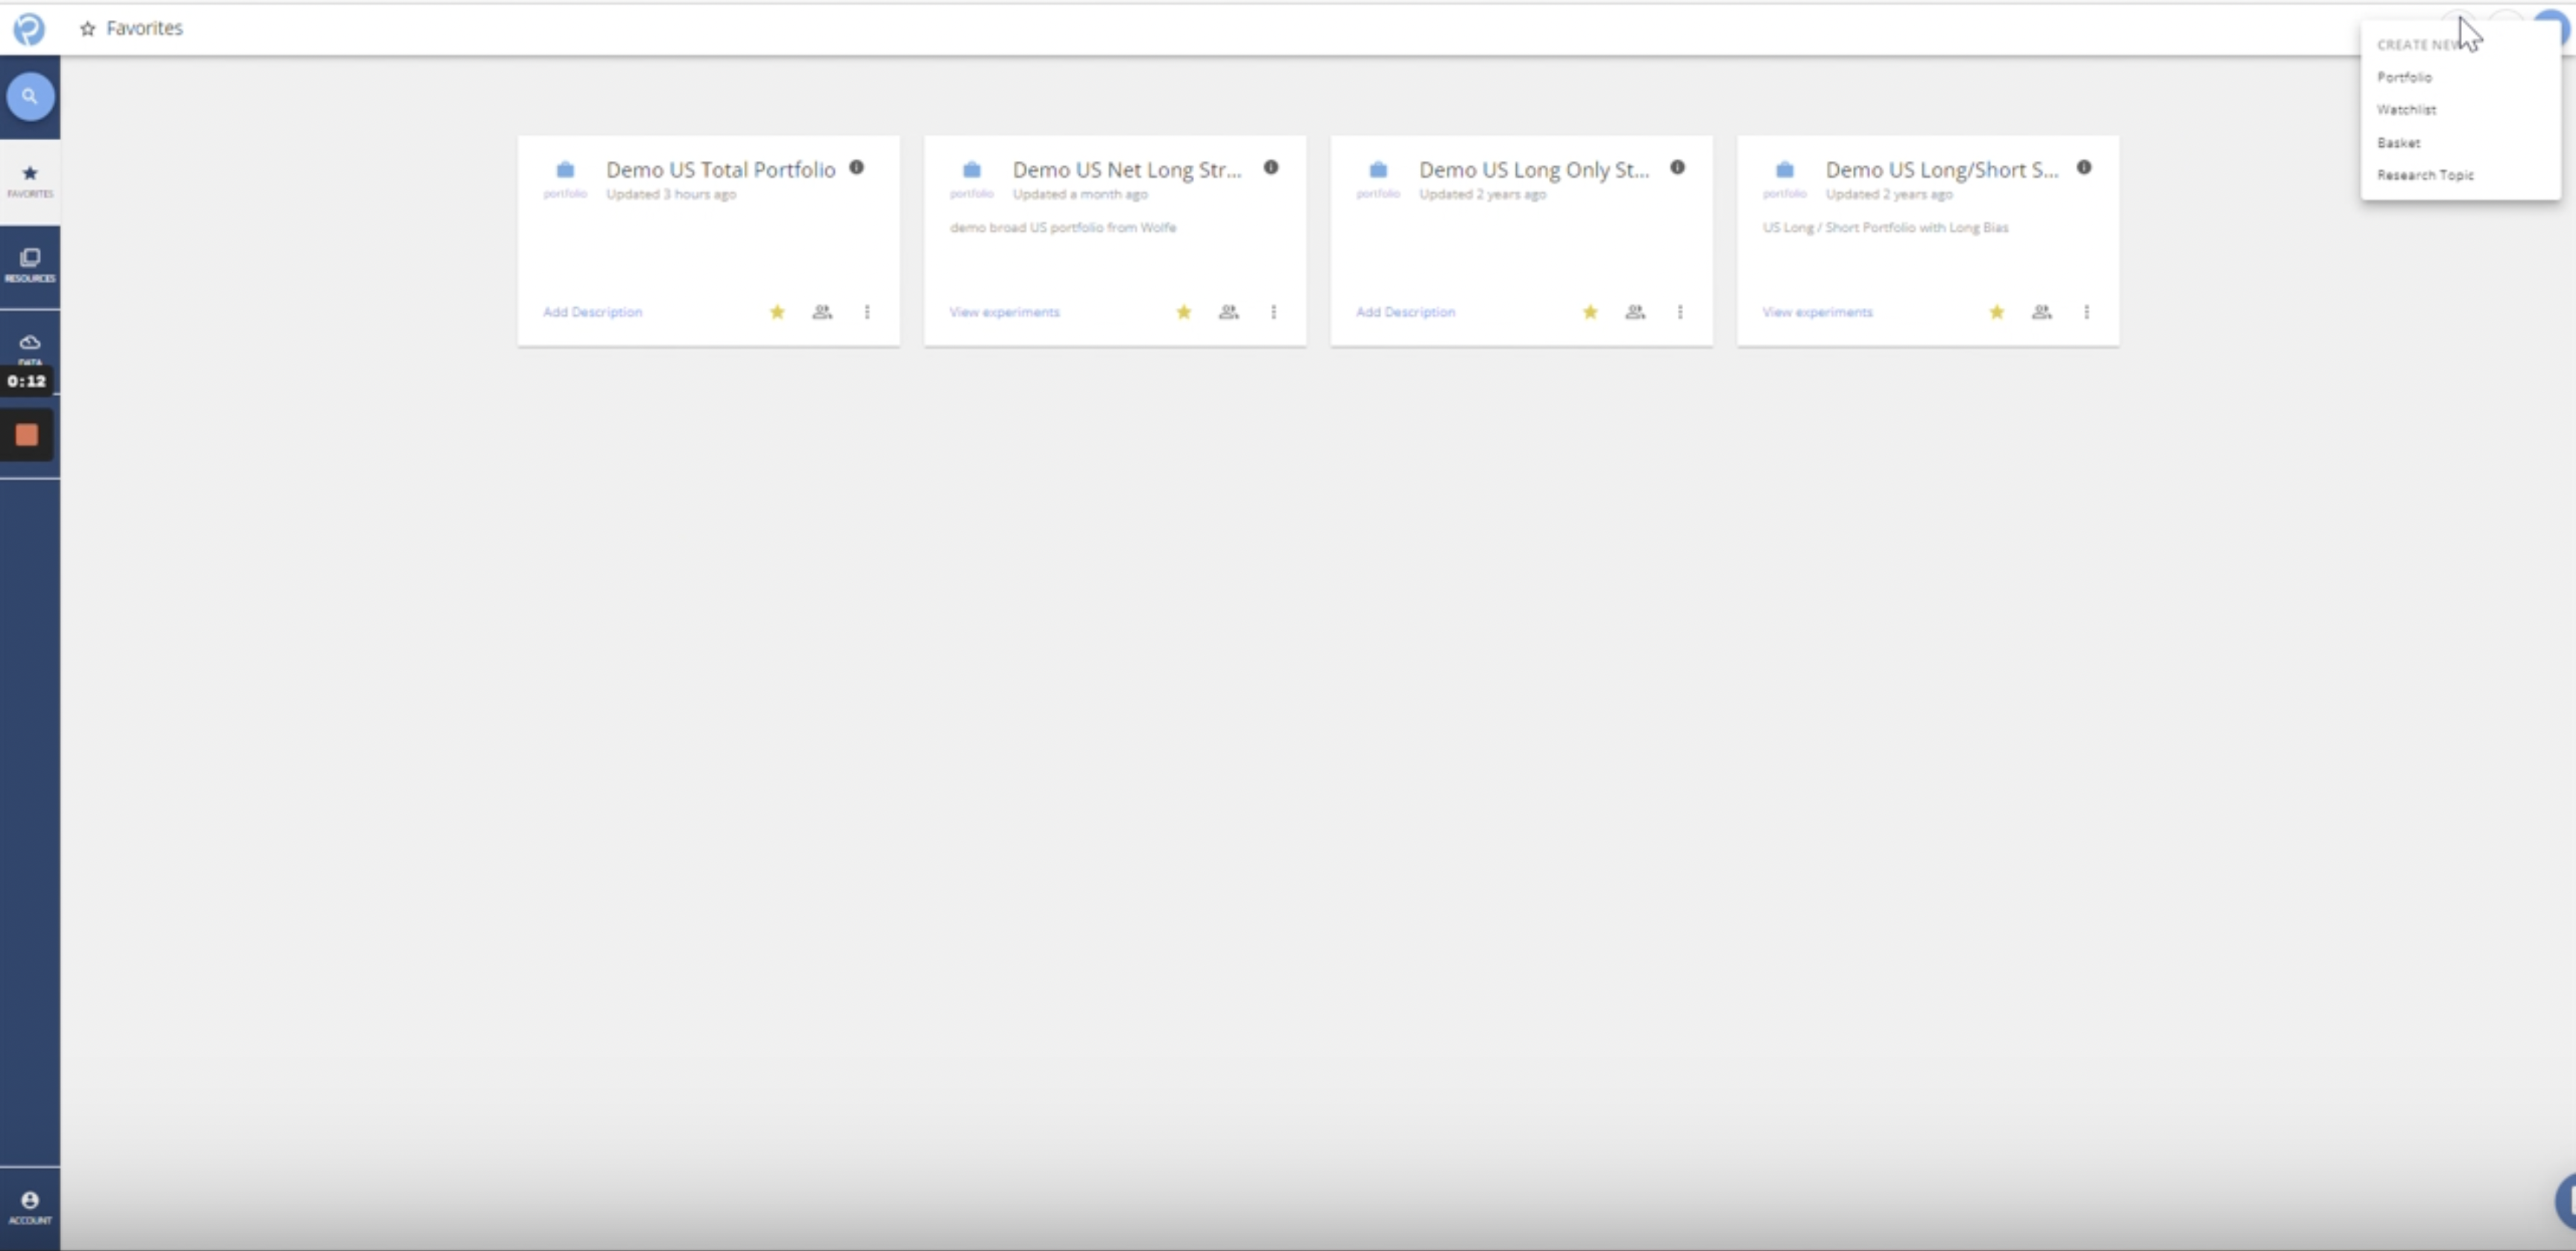Click Add Description on Total Portfolio card
Image resolution: width=2576 pixels, height=1251 pixels.
point(592,312)
